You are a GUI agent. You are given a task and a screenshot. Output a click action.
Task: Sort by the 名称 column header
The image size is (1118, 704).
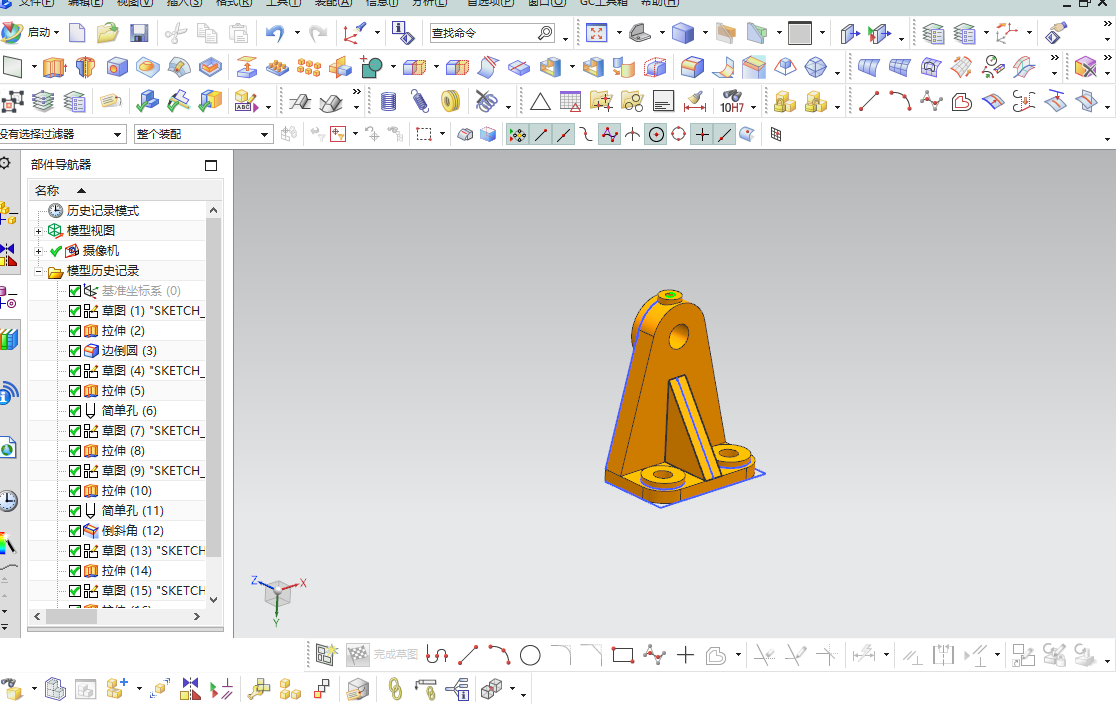pyautogui.click(x=47, y=190)
